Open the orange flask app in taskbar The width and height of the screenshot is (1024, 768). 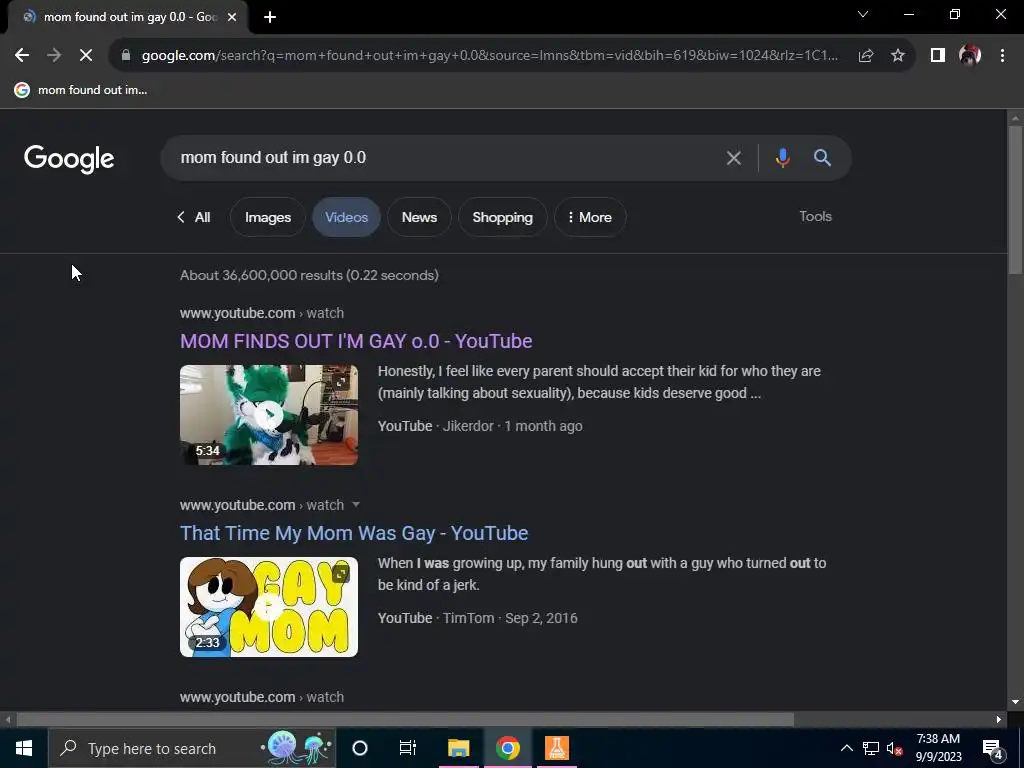pos(556,748)
